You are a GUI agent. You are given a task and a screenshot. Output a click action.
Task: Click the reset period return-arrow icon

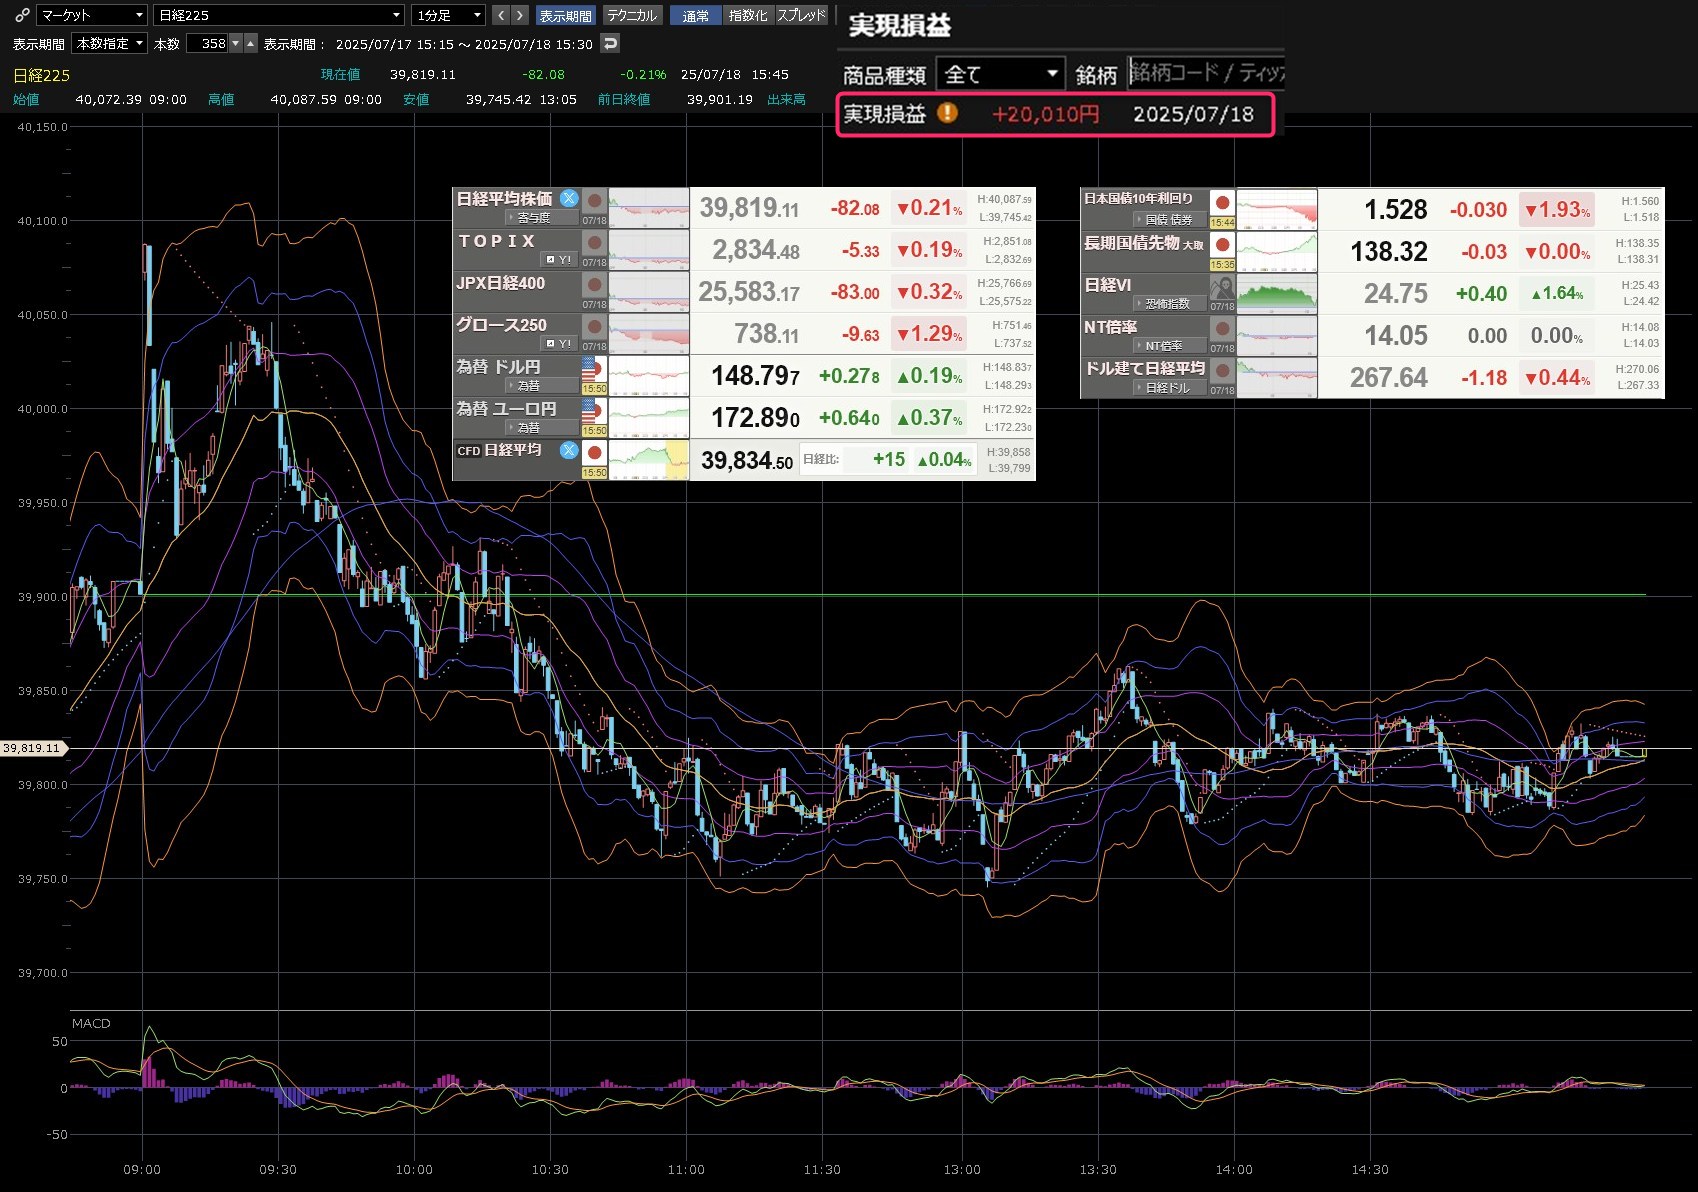[x=610, y=43]
